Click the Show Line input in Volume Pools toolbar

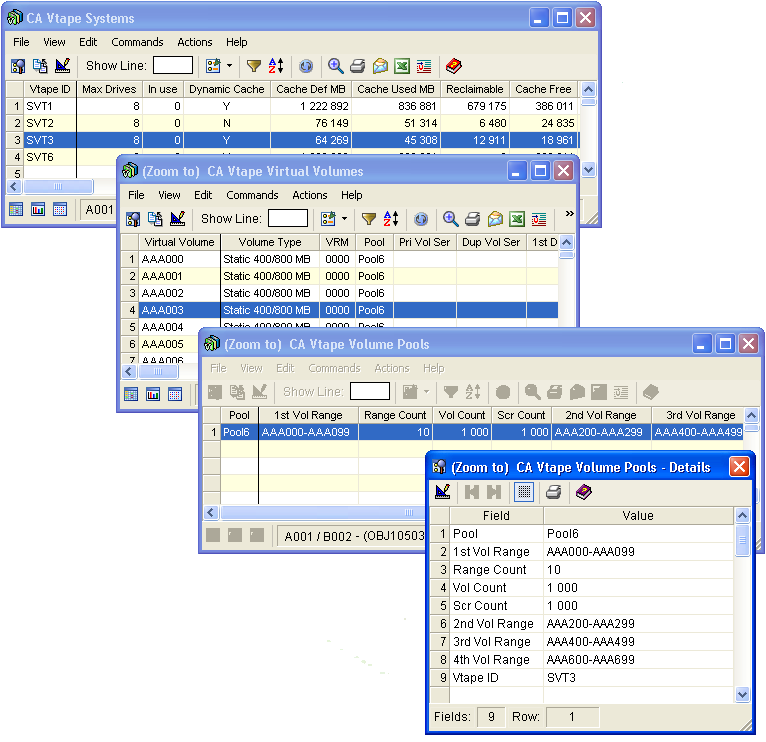pyautogui.click(x=370, y=391)
